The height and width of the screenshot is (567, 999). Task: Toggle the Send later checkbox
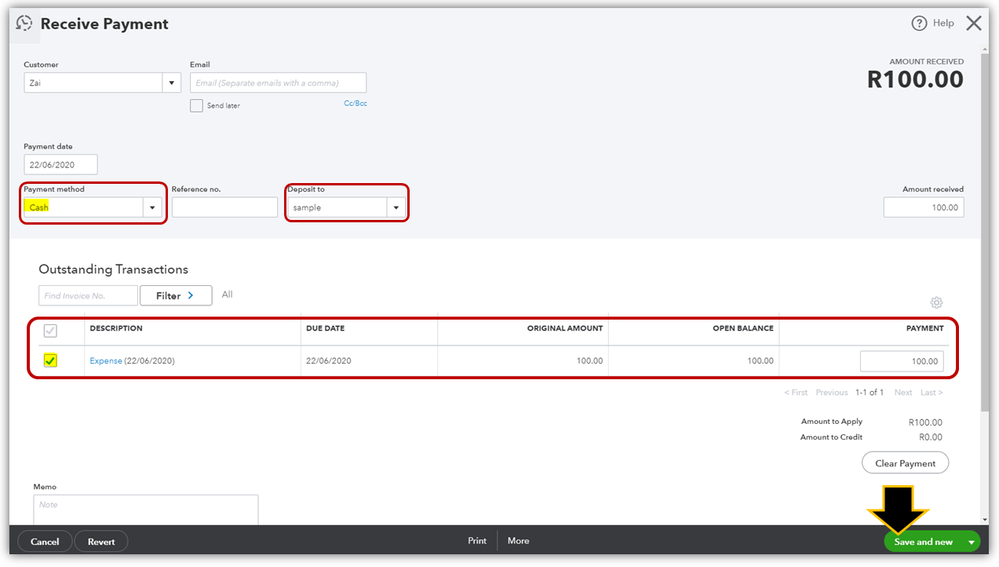[196, 106]
